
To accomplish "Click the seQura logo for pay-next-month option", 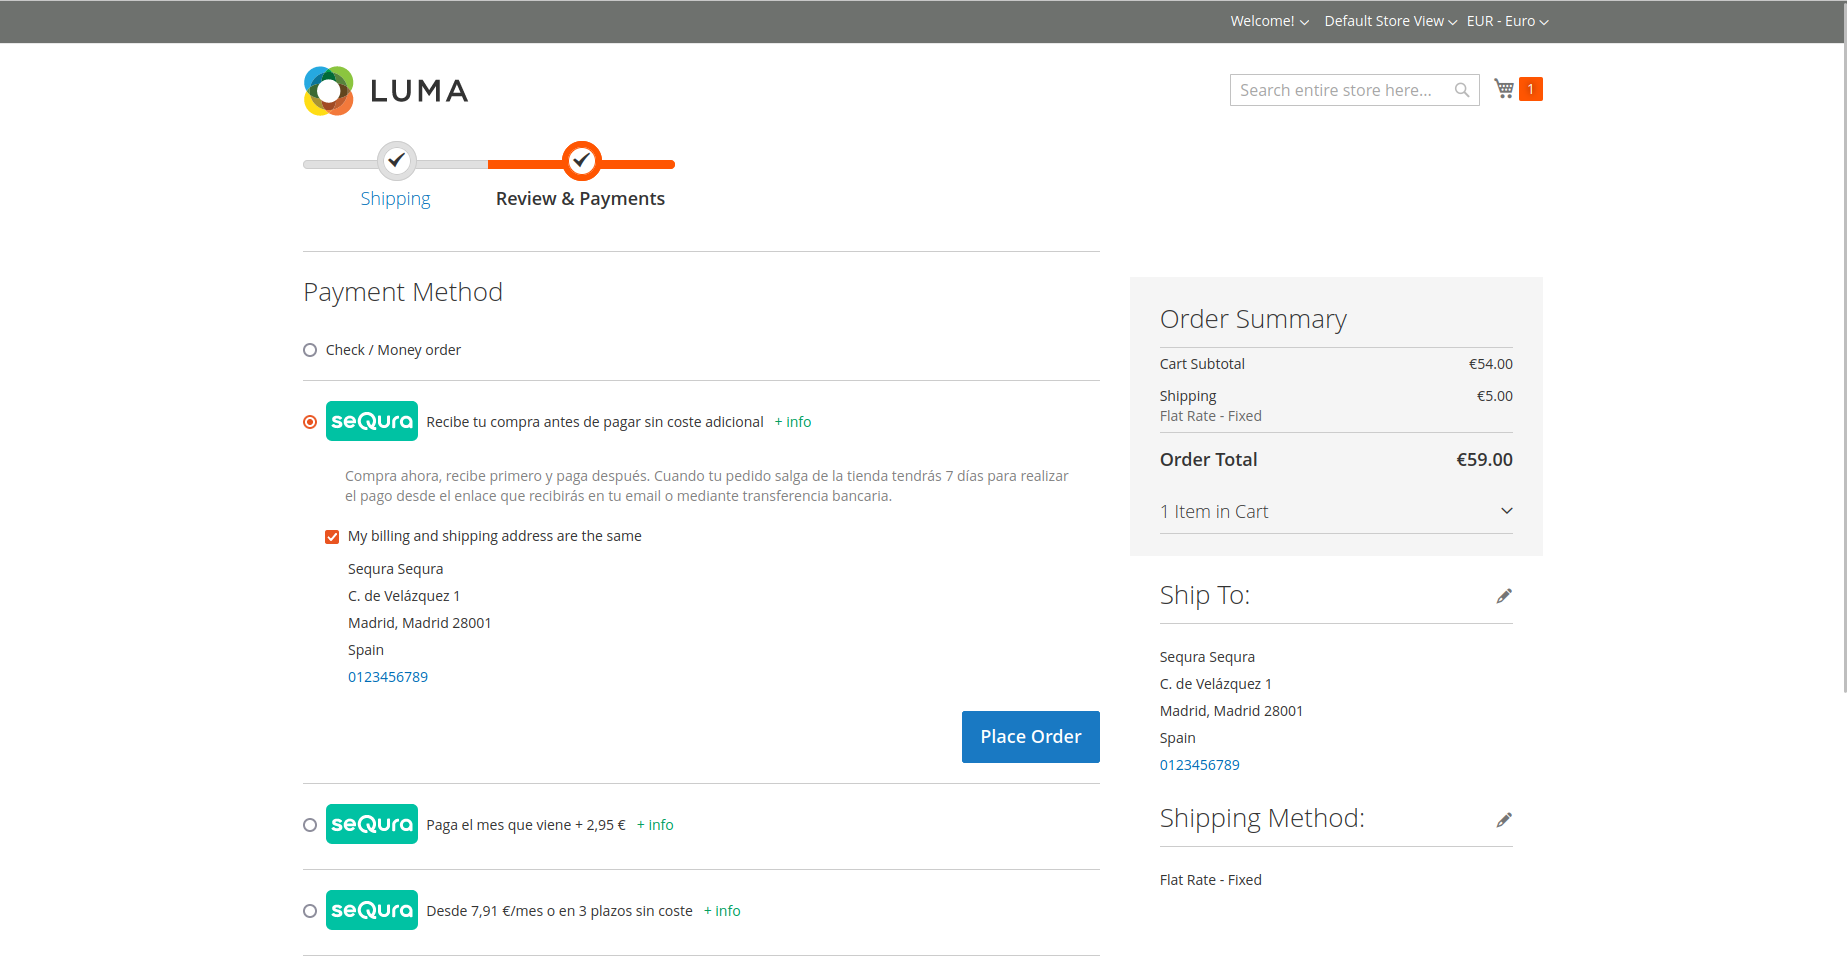I will tap(372, 824).
